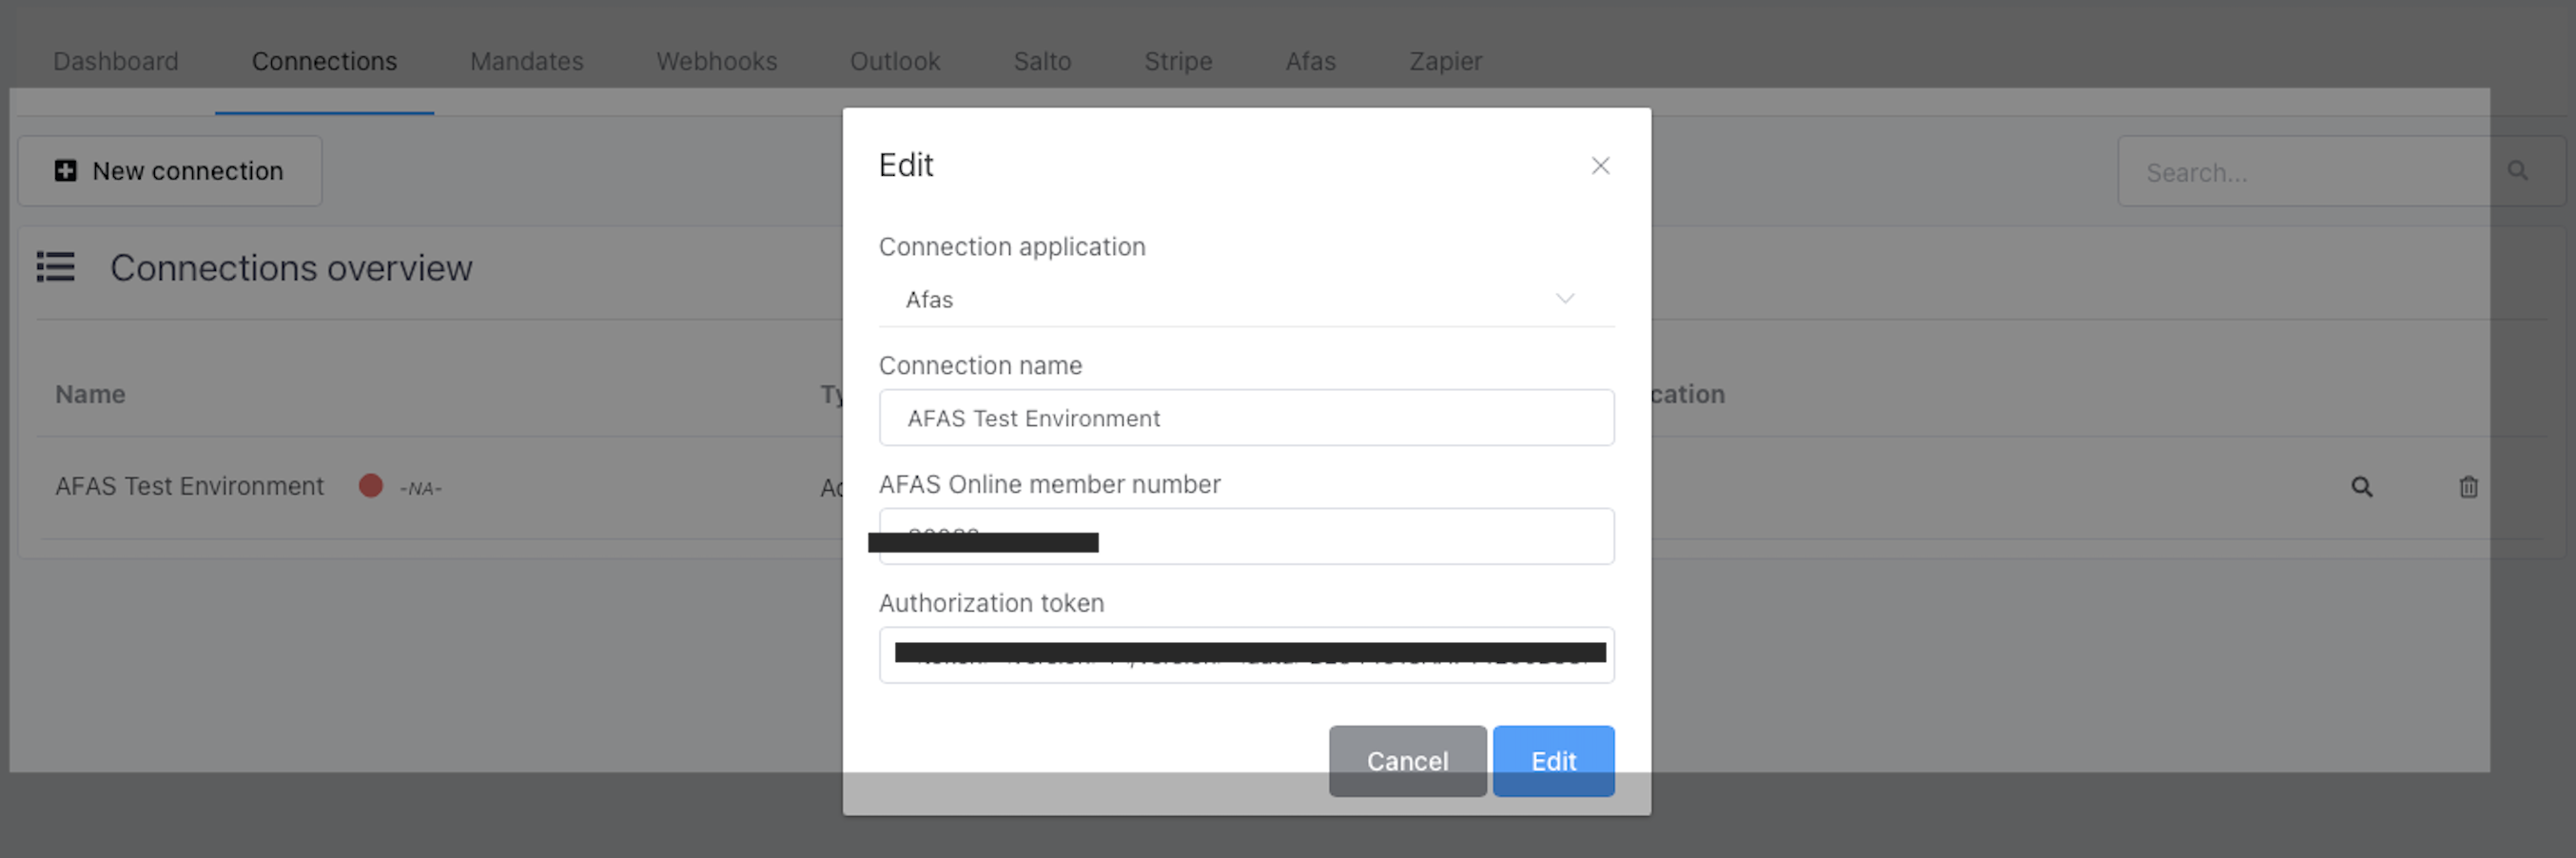Open the Connection application dropdown showing Afas
Viewport: 2576px width, 858px height.
point(1246,299)
